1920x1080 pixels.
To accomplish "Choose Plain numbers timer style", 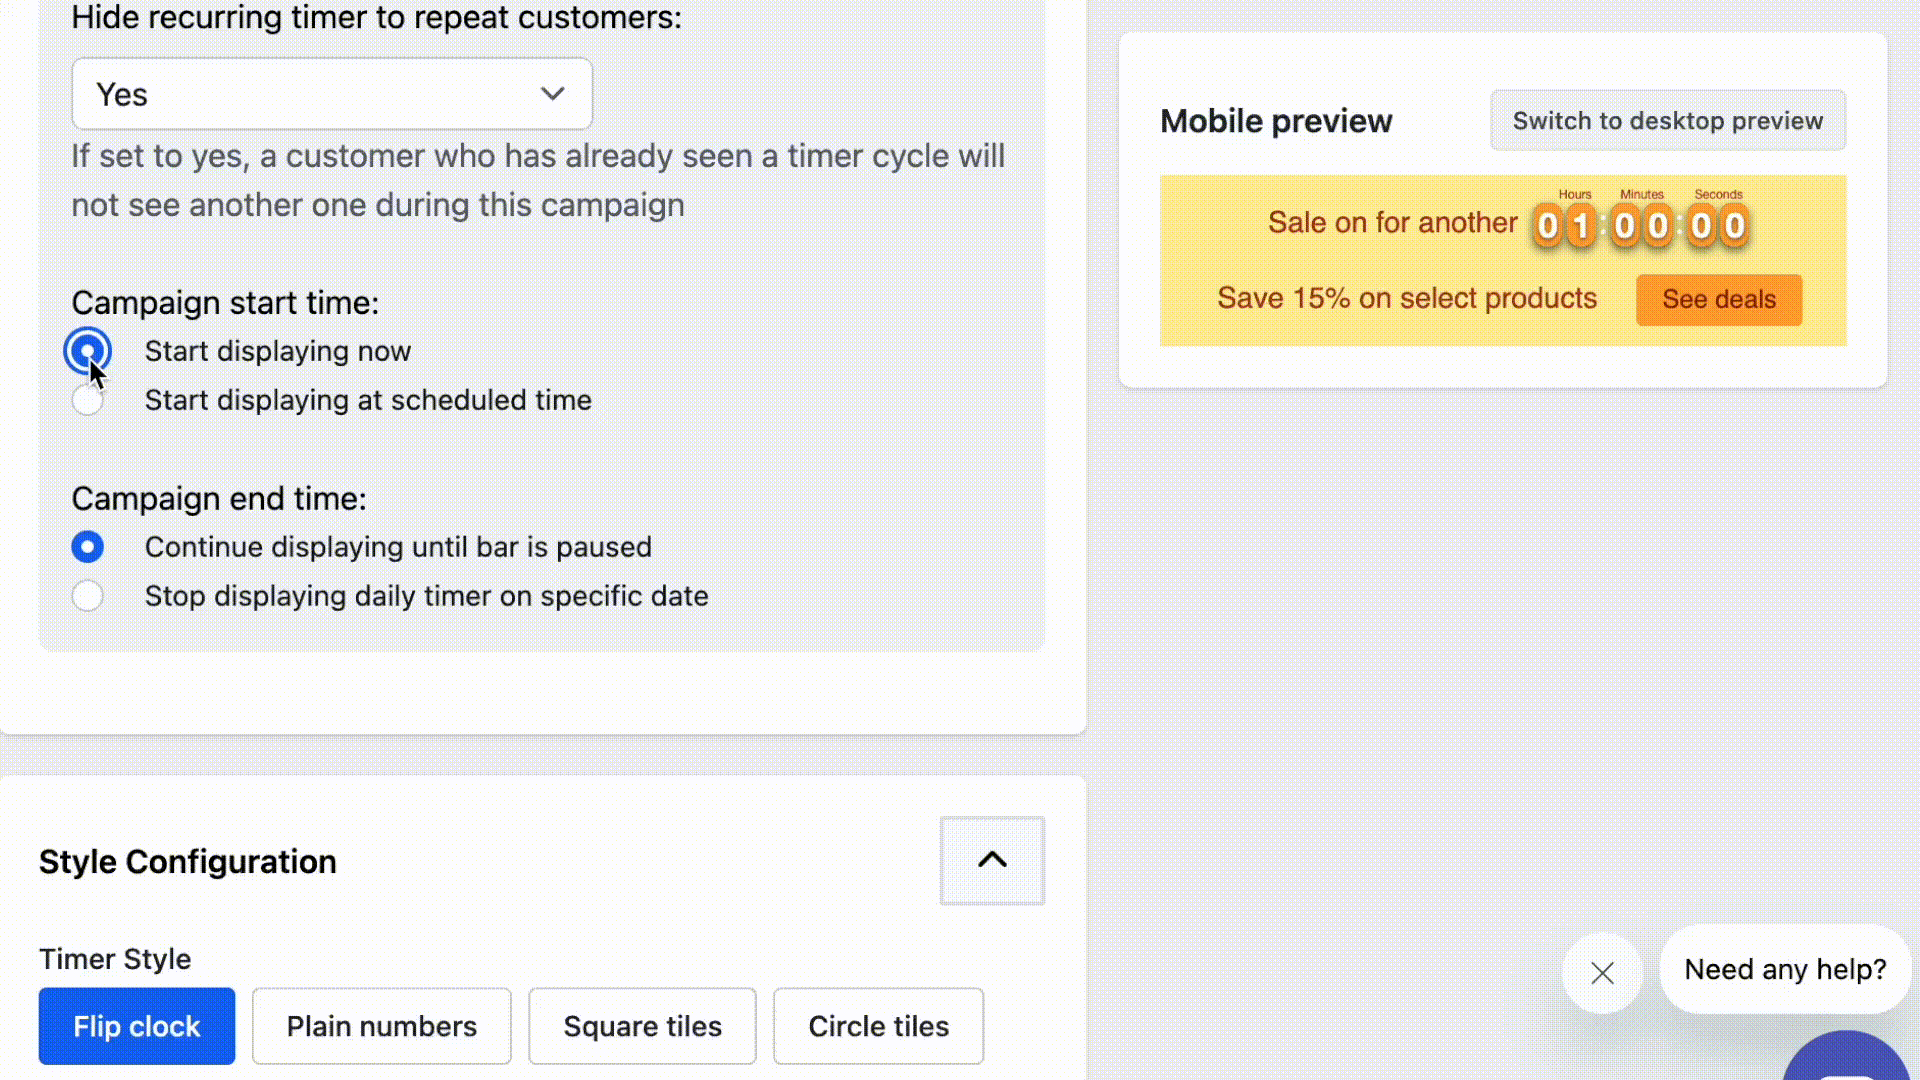I will pos(381,1026).
